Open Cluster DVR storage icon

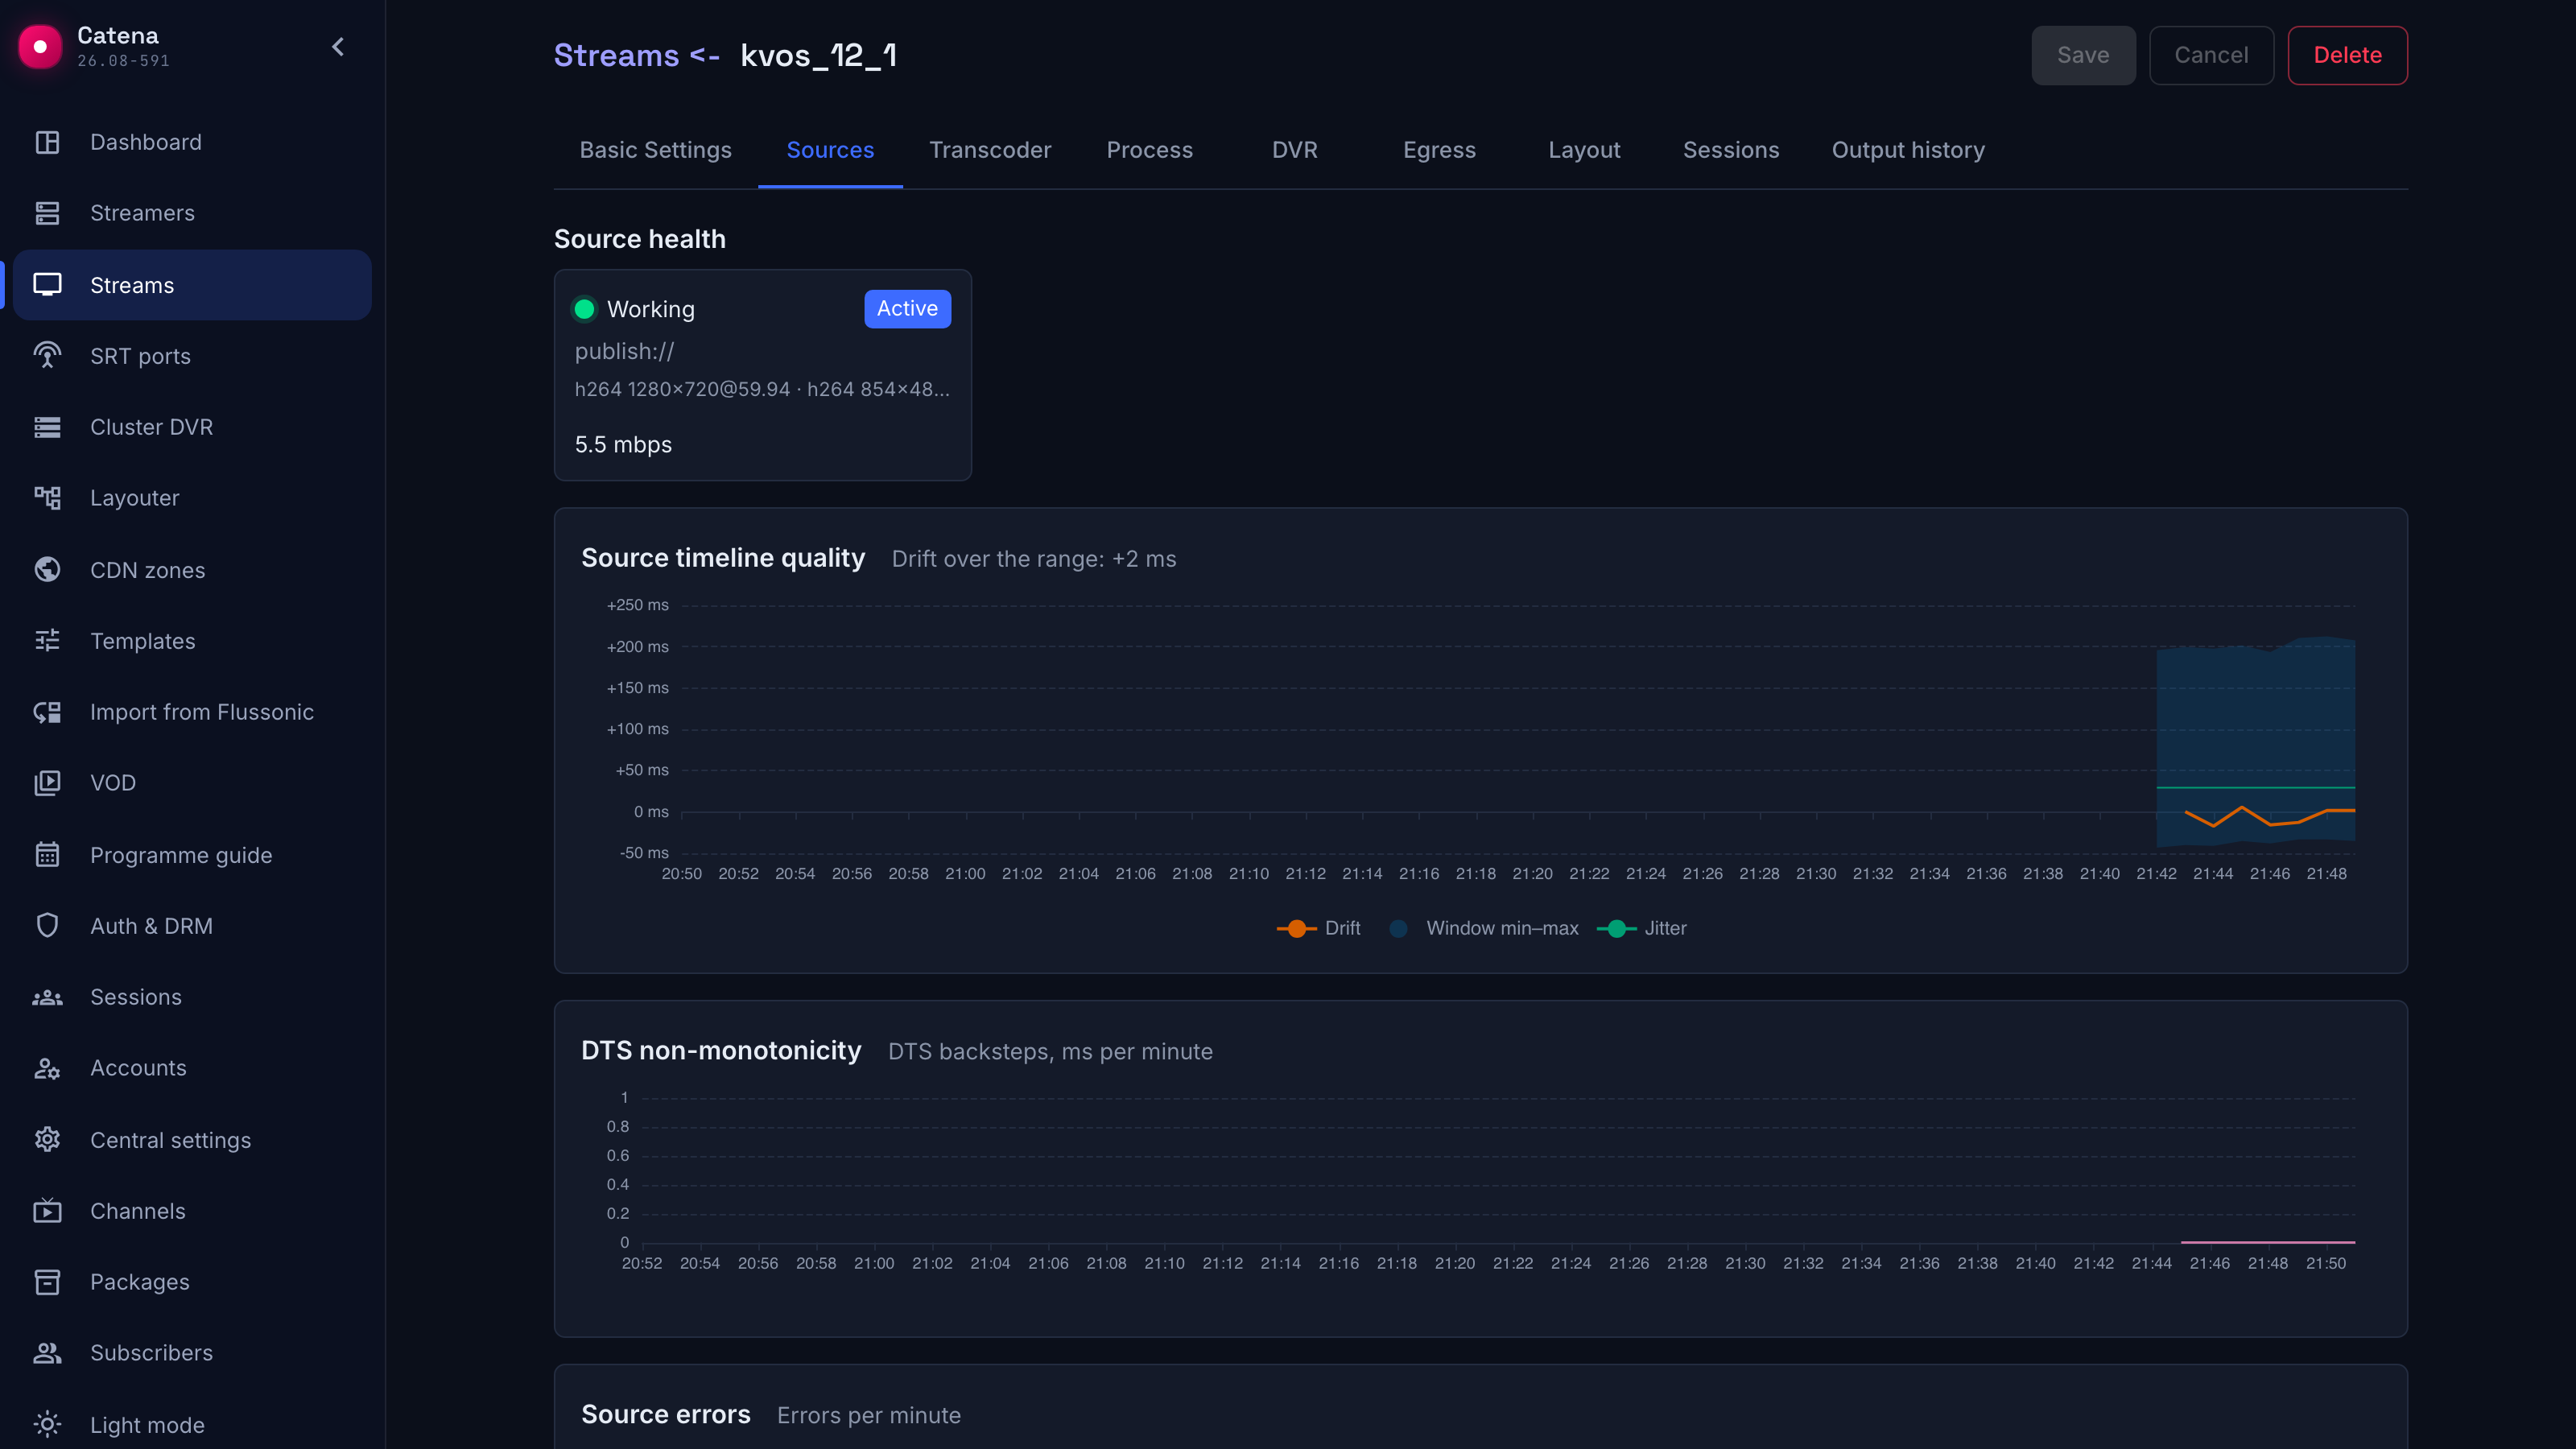click(47, 427)
